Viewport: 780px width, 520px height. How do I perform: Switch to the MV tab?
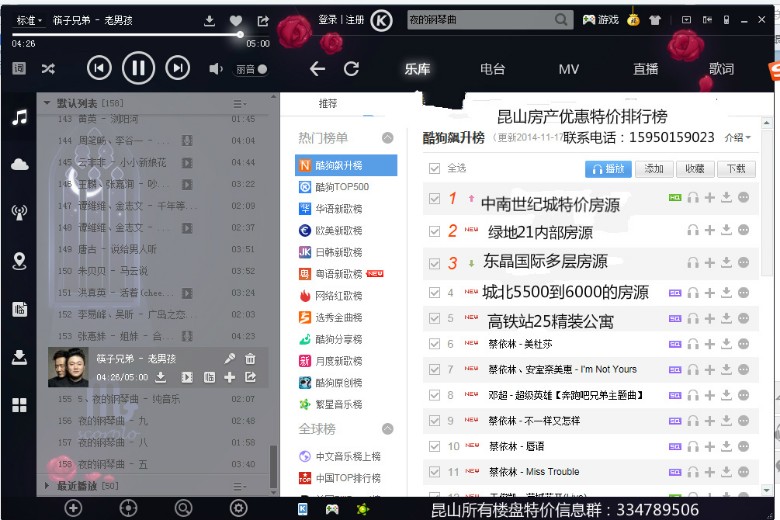569,69
